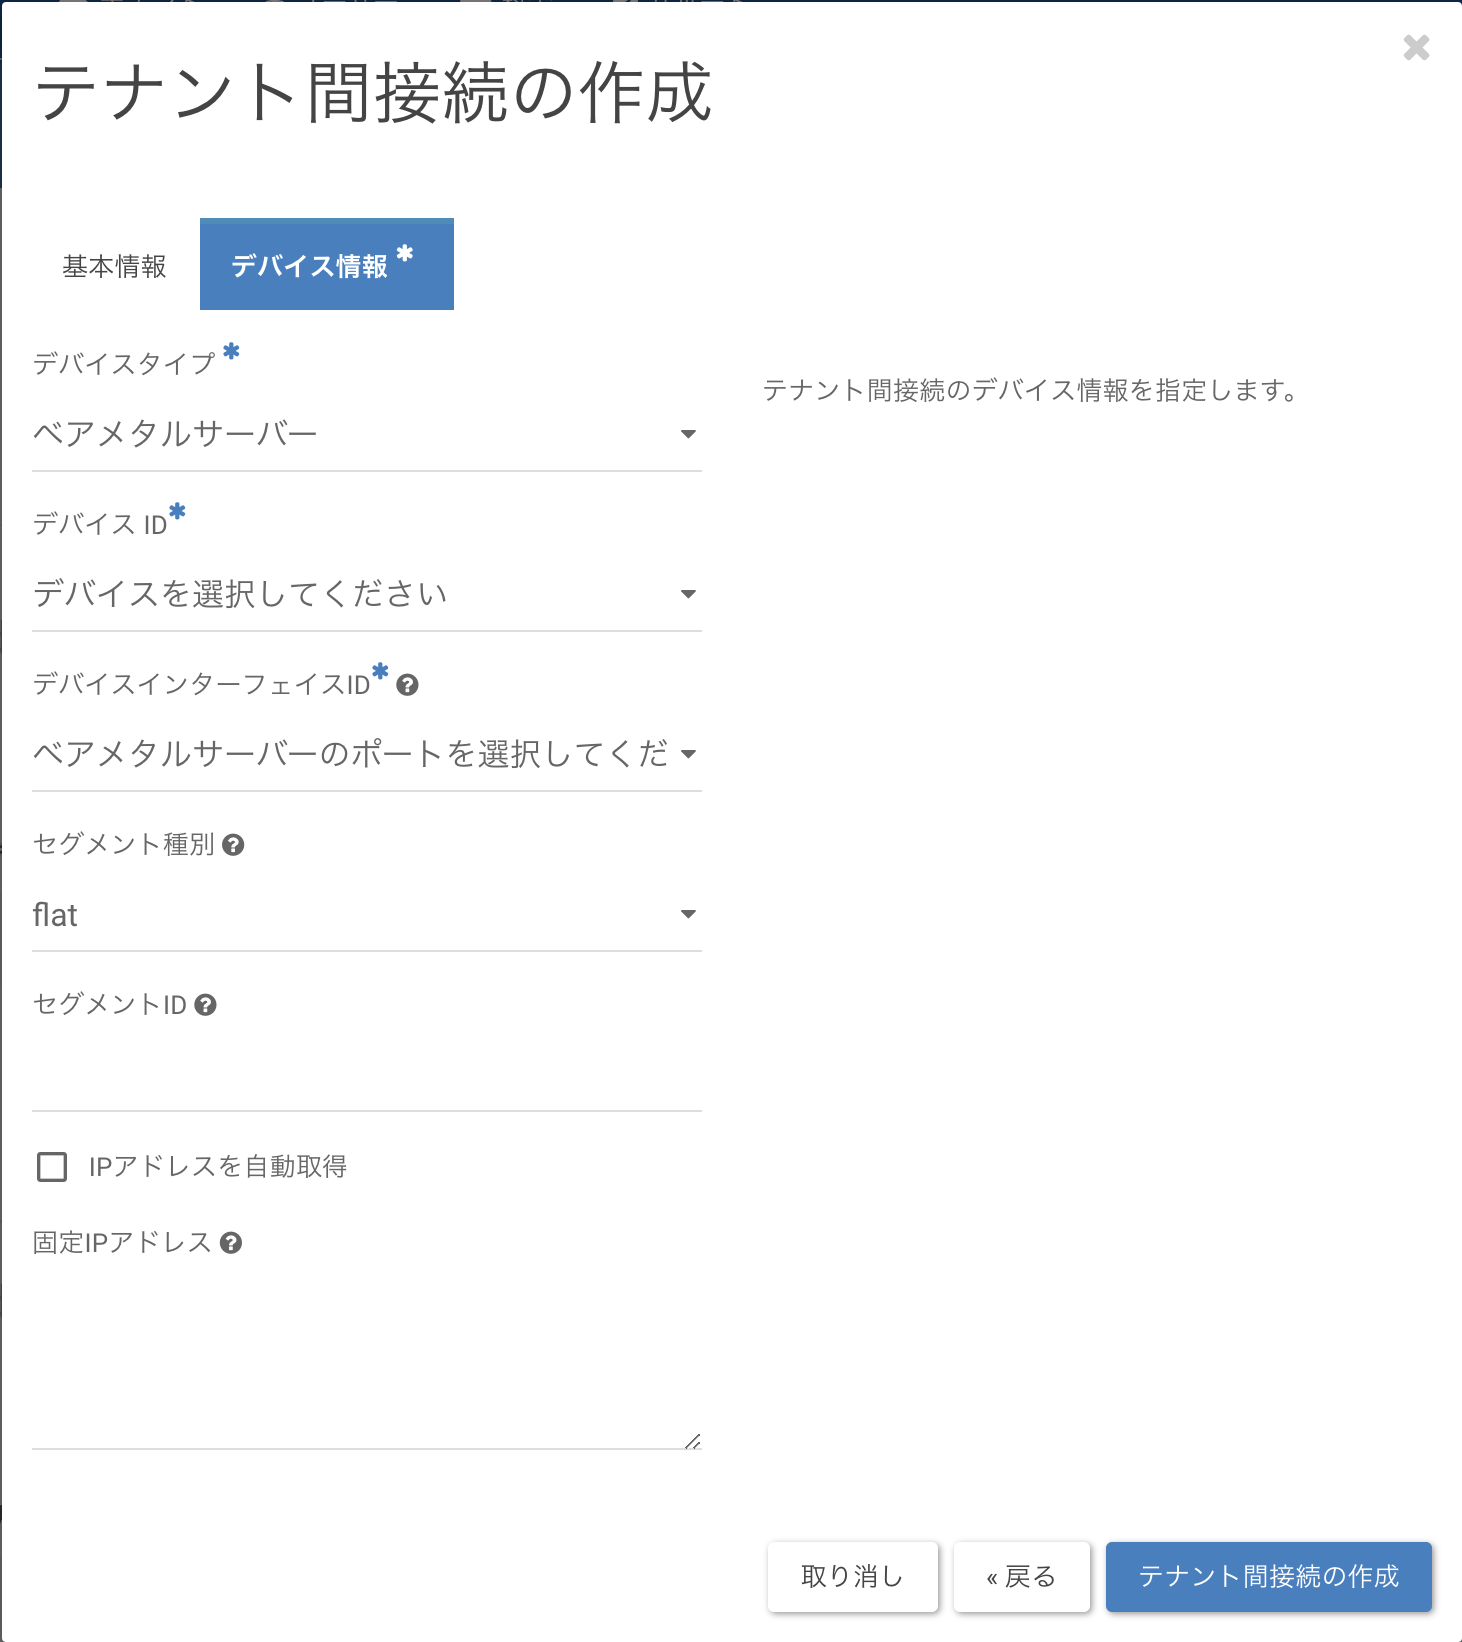
Task: Enable IPアドレスを自動取得 checkbox
Action: coord(52,1167)
